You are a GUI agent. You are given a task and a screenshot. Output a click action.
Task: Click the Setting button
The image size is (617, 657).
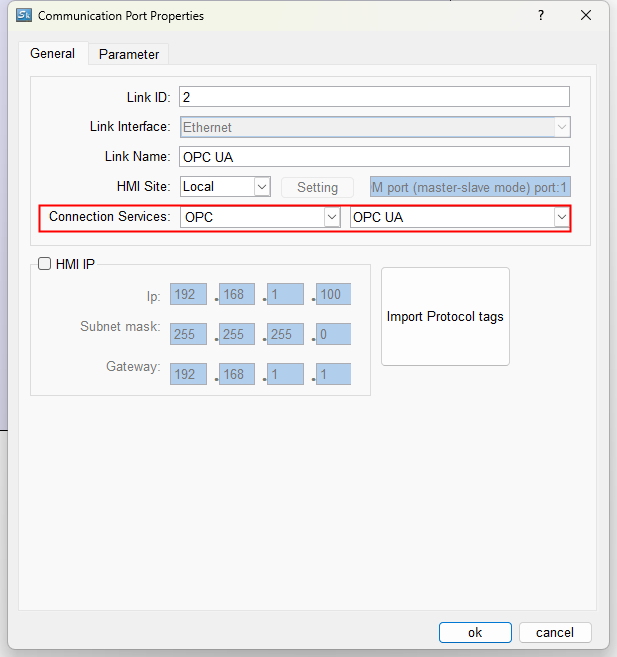(x=317, y=187)
